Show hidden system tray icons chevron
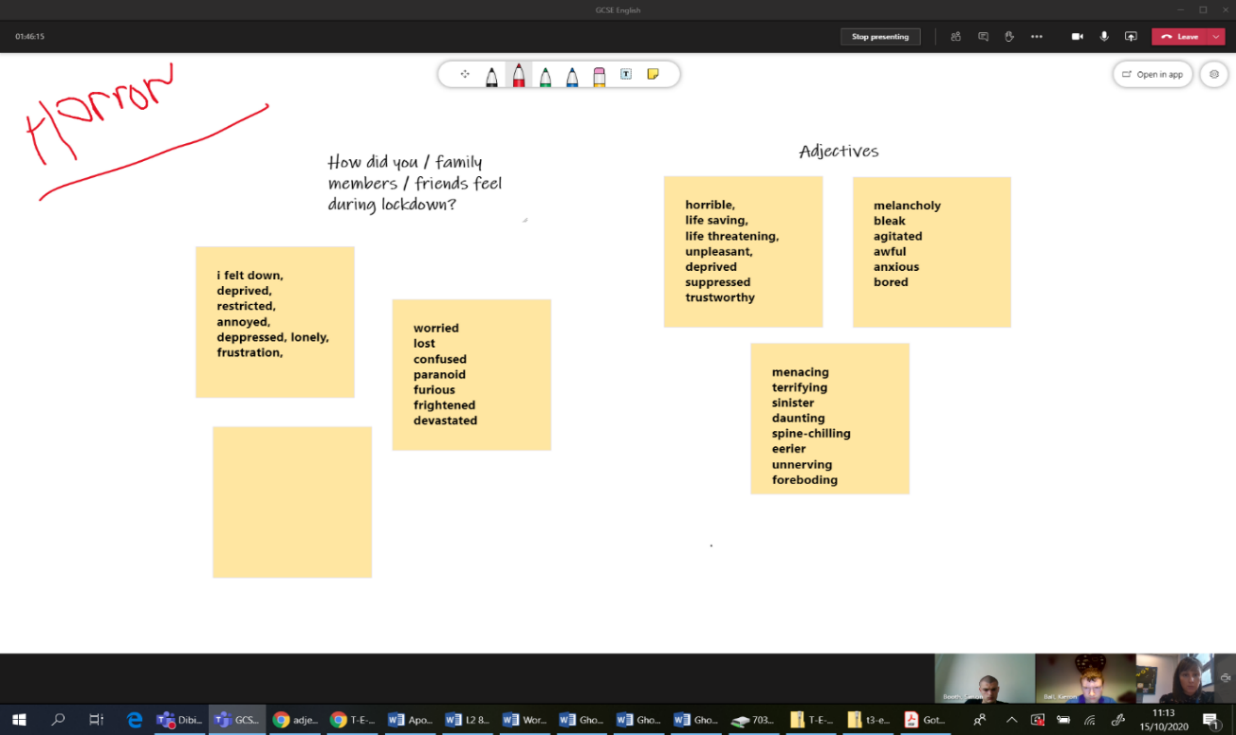This screenshot has width=1236, height=735. click(x=1011, y=720)
